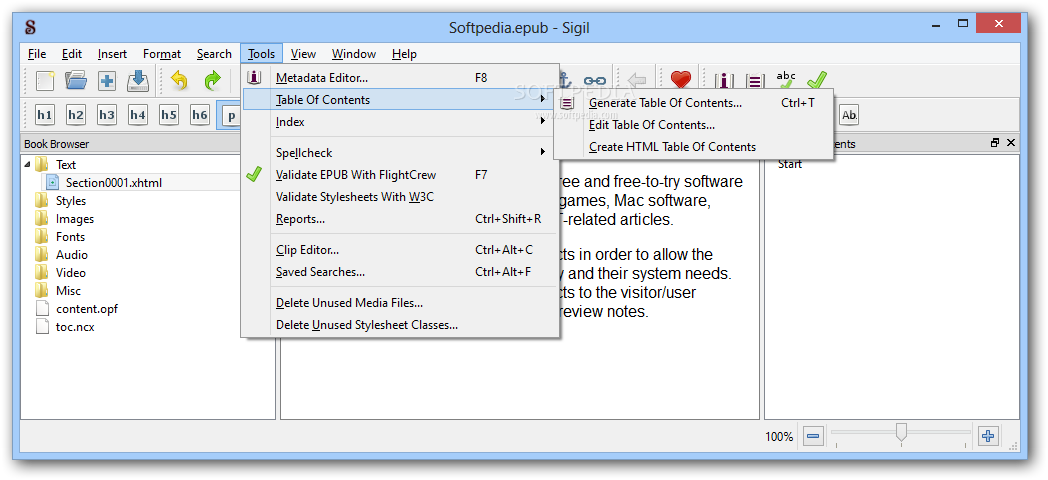The width and height of the screenshot is (1048, 480).
Task: Click the Save toolbar icon
Action: click(x=138, y=81)
